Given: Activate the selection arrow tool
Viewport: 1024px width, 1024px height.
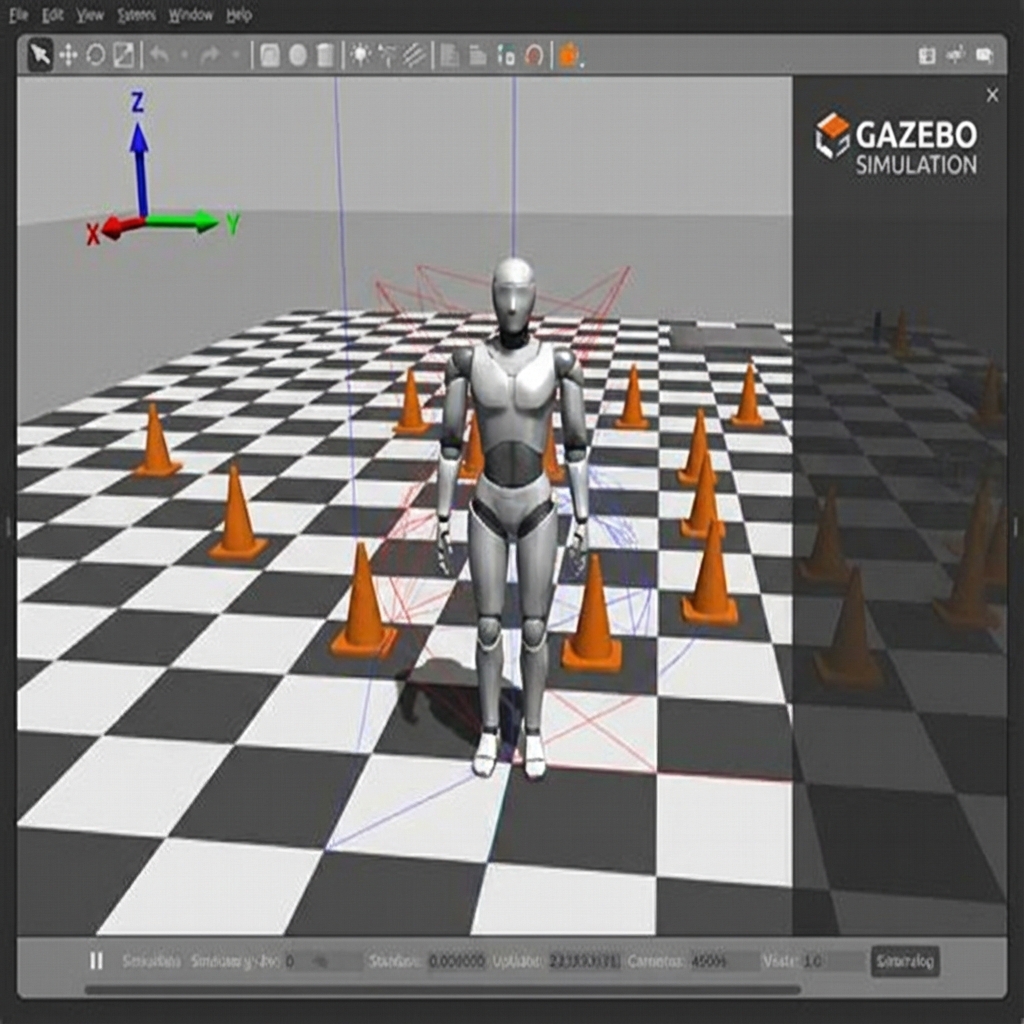Looking at the screenshot, I should point(40,54).
